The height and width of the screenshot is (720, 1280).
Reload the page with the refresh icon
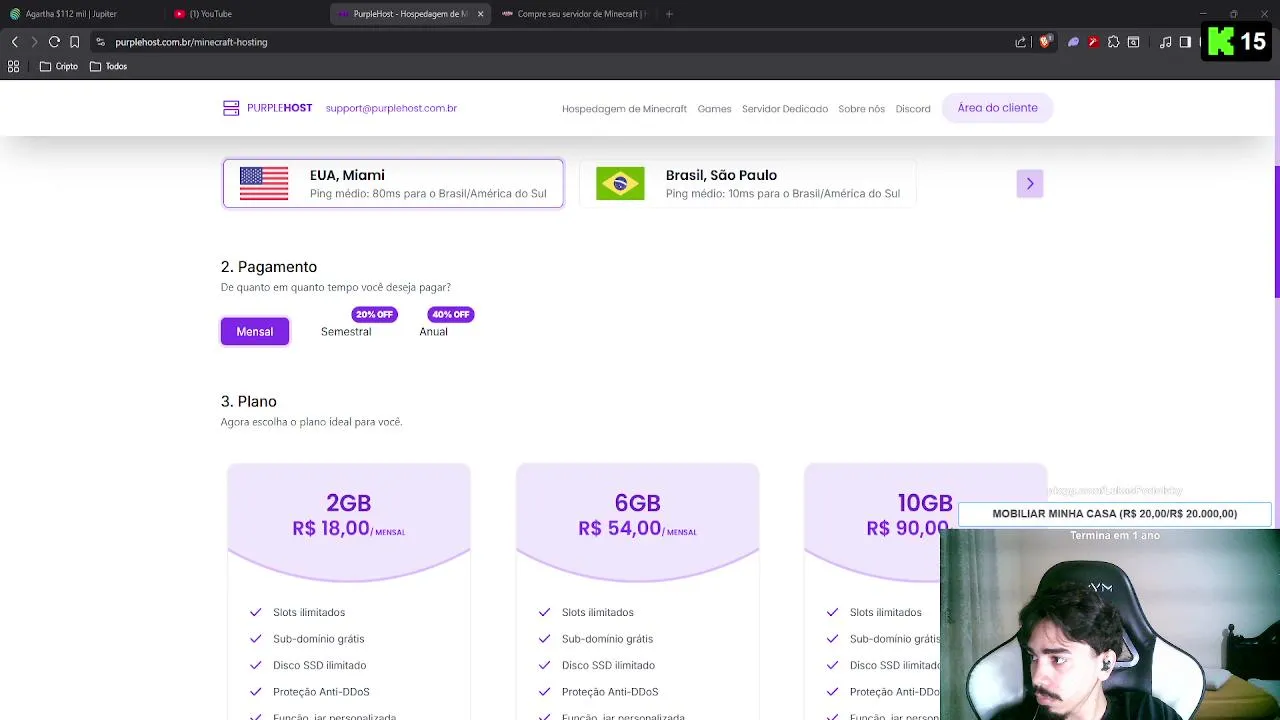(x=54, y=42)
